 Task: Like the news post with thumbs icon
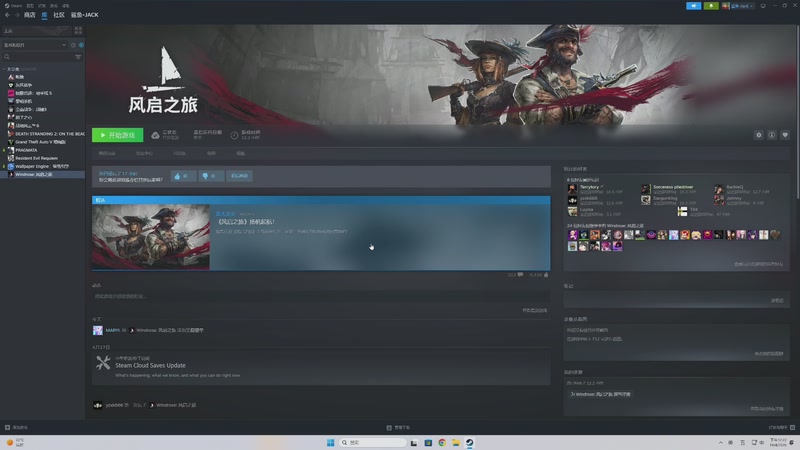[546, 275]
